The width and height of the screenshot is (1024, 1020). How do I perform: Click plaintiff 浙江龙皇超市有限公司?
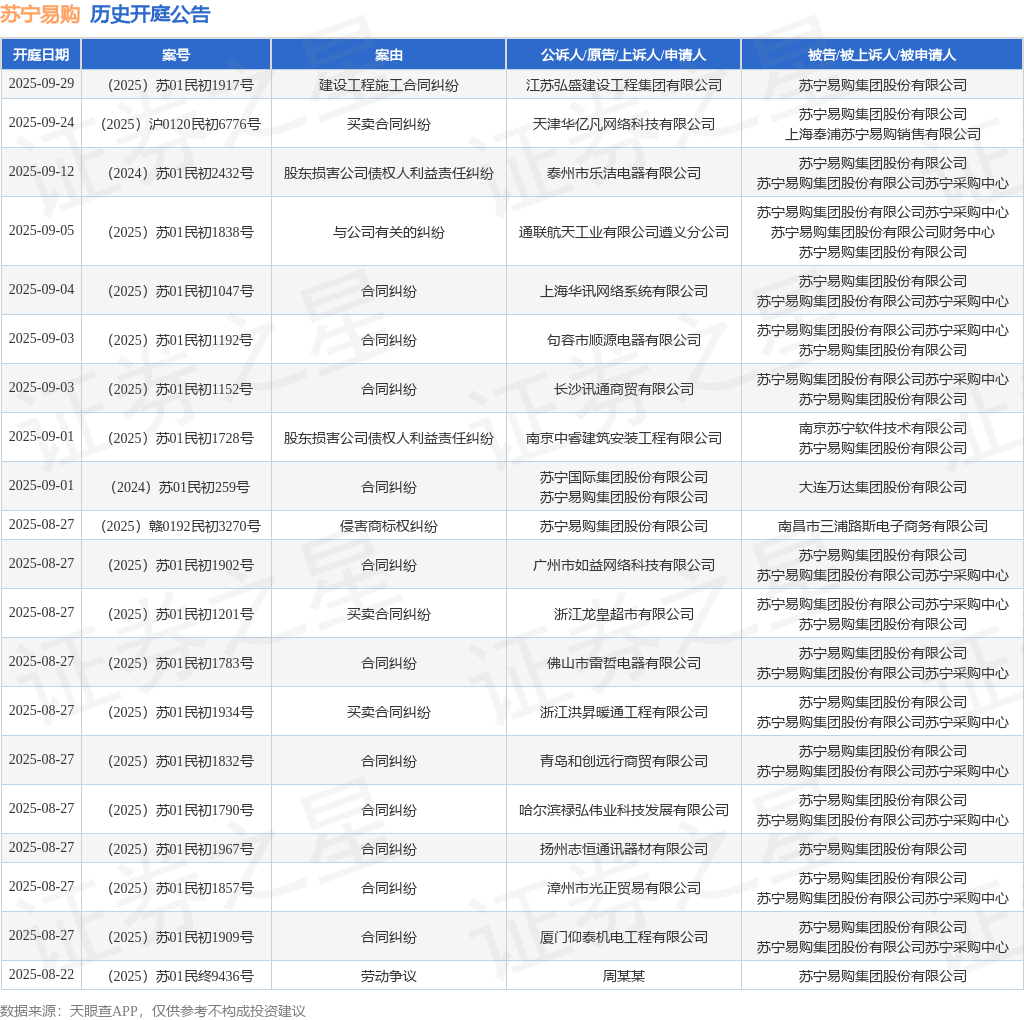(624, 614)
